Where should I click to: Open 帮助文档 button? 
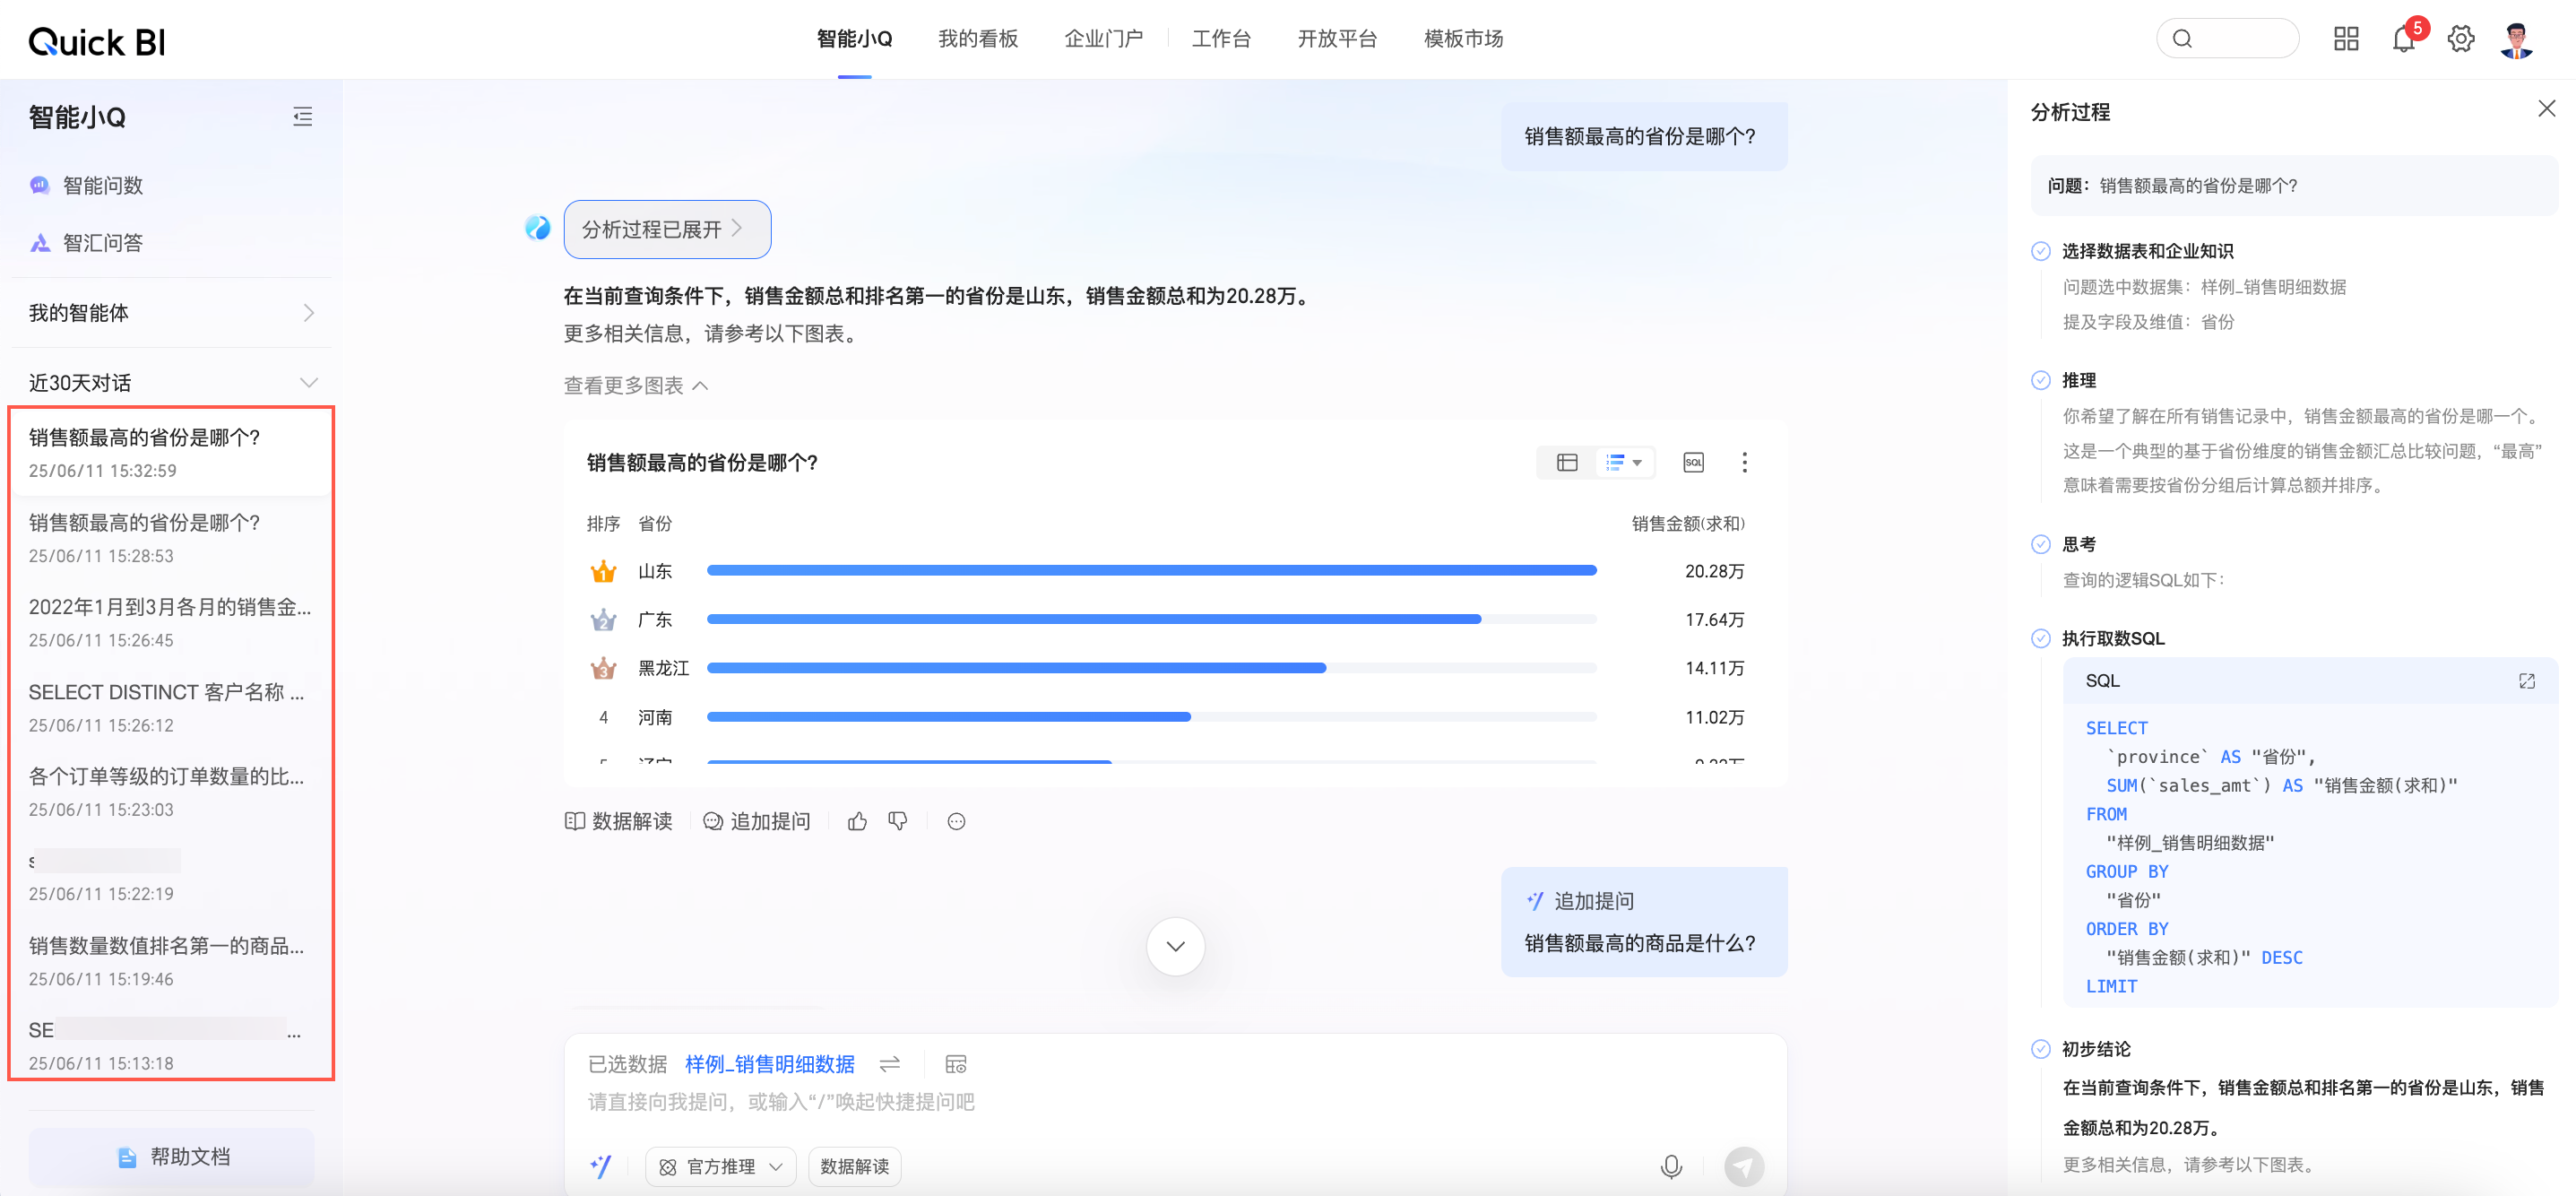[x=171, y=1157]
